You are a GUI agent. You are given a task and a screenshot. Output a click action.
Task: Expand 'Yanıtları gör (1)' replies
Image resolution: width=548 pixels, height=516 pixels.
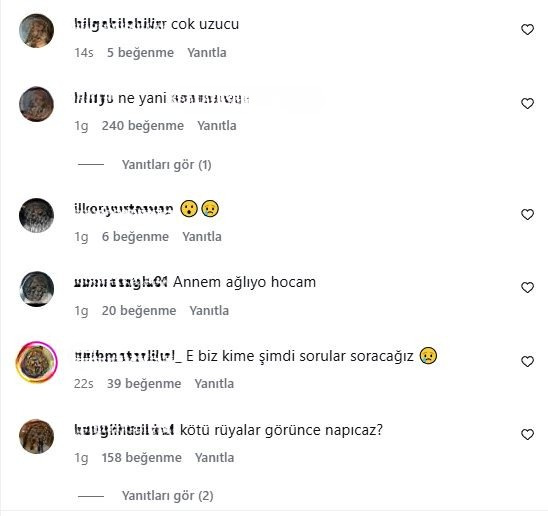pyautogui.click(x=166, y=165)
